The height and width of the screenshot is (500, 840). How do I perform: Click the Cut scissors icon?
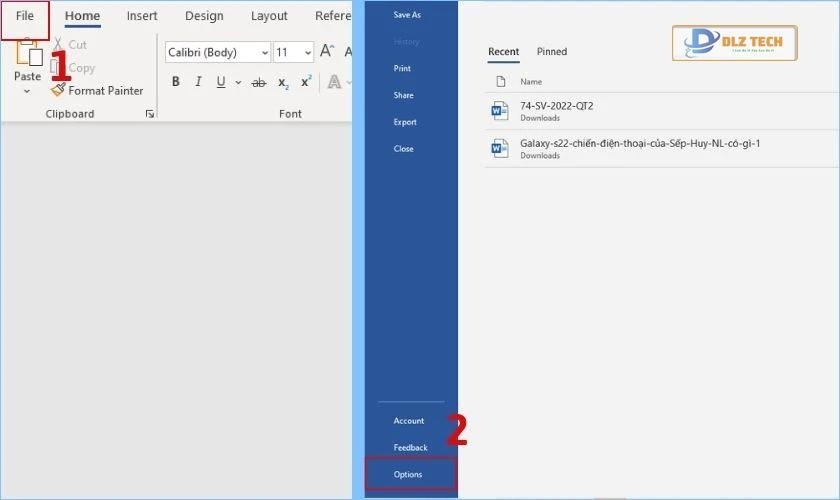(57, 44)
